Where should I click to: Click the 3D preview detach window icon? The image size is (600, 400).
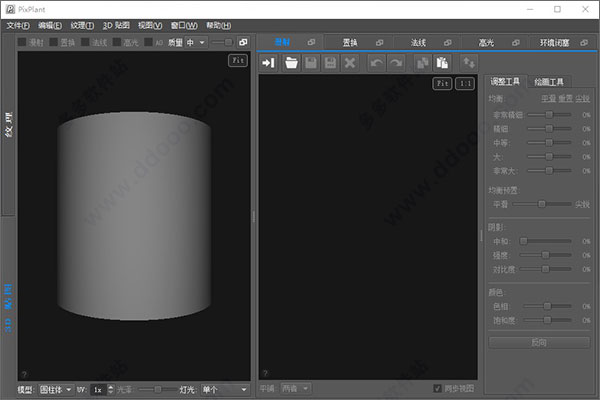243,42
